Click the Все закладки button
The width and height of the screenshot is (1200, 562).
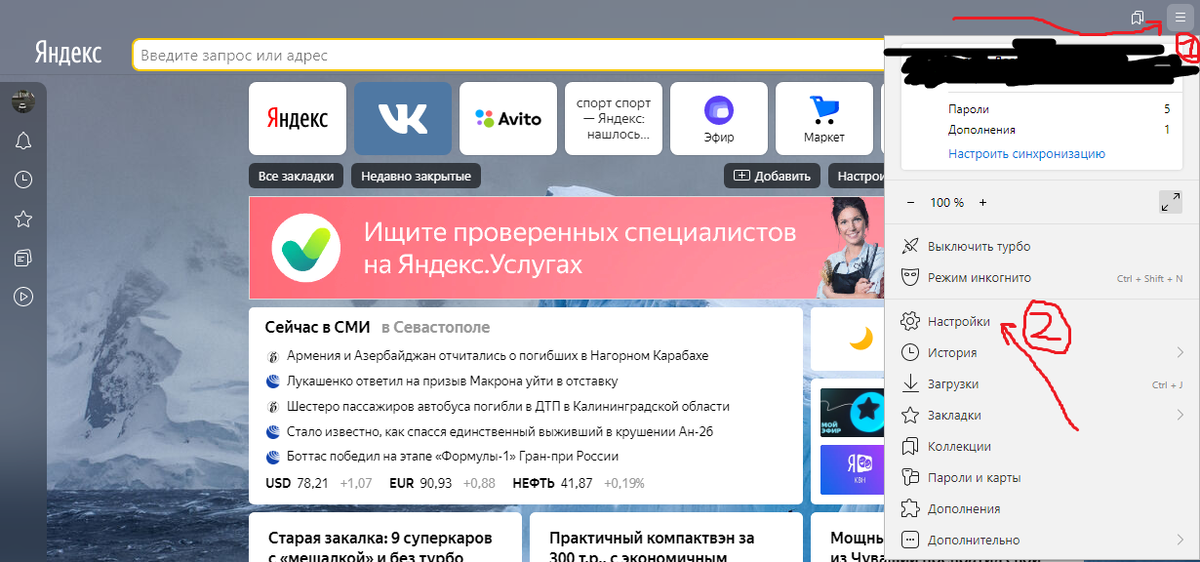296,176
